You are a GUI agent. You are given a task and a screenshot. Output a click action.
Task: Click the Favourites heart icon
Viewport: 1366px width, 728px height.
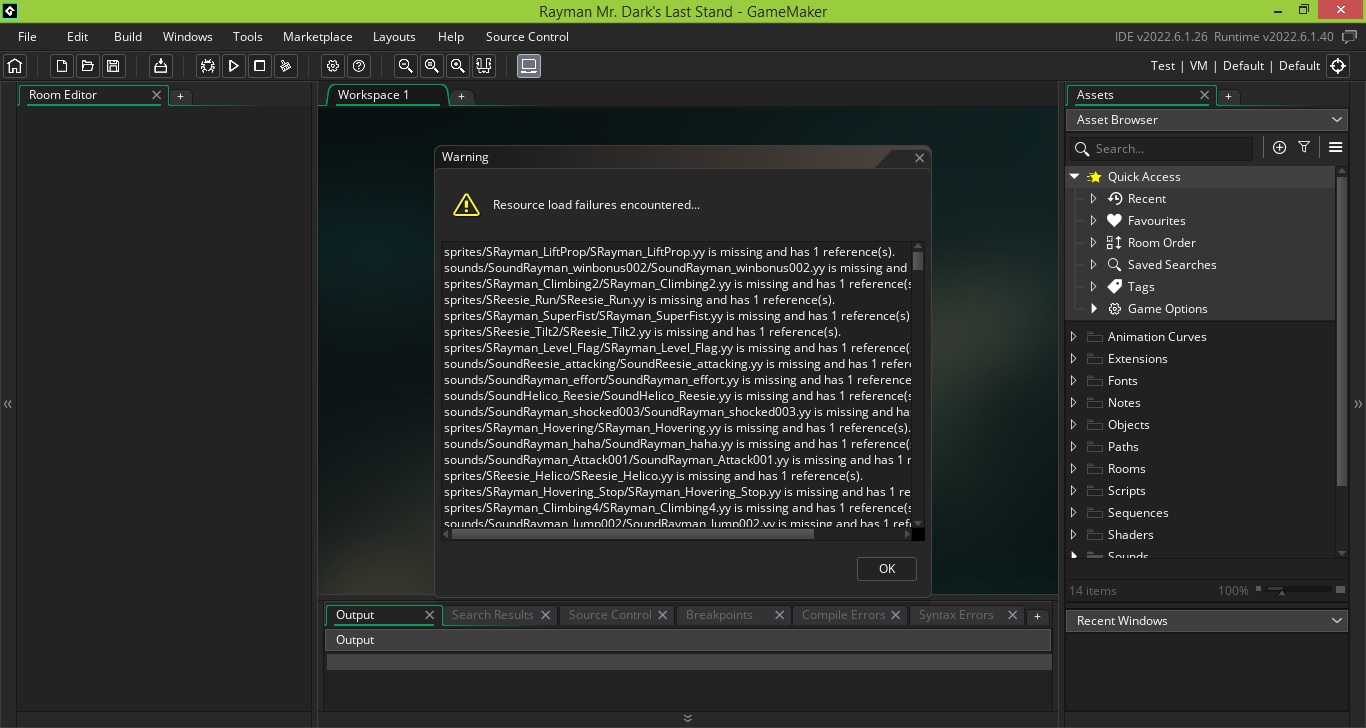pos(1115,221)
